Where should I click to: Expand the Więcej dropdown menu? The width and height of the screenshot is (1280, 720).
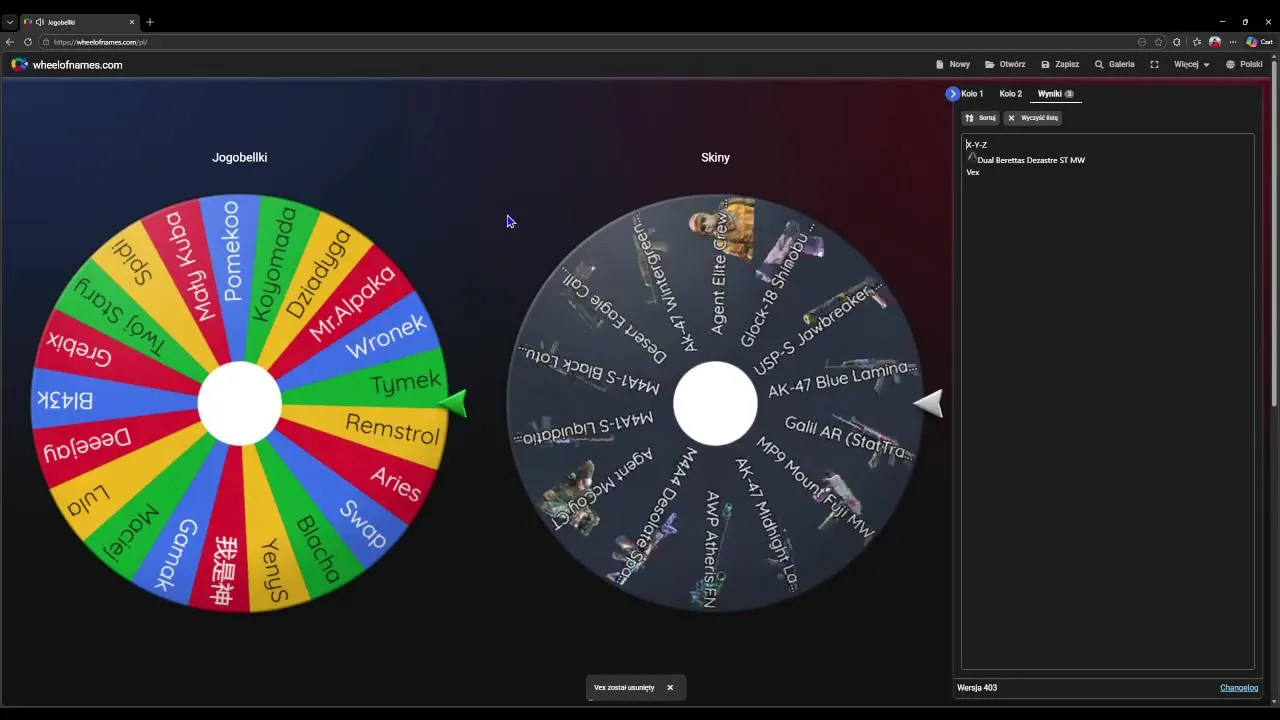pos(1192,64)
